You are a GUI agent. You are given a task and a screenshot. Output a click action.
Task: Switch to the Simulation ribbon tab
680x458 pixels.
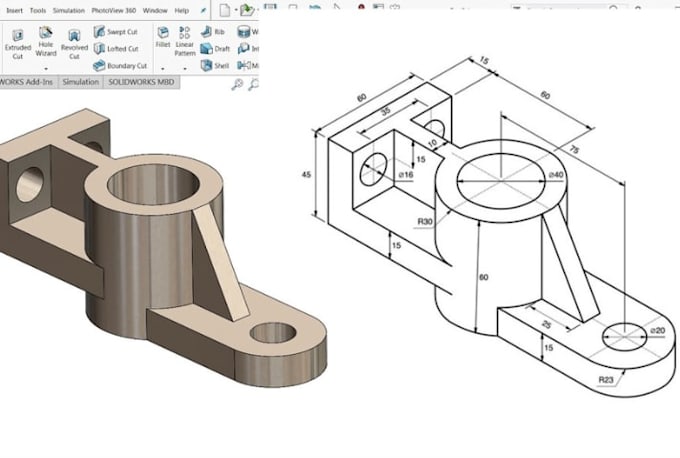(81, 82)
